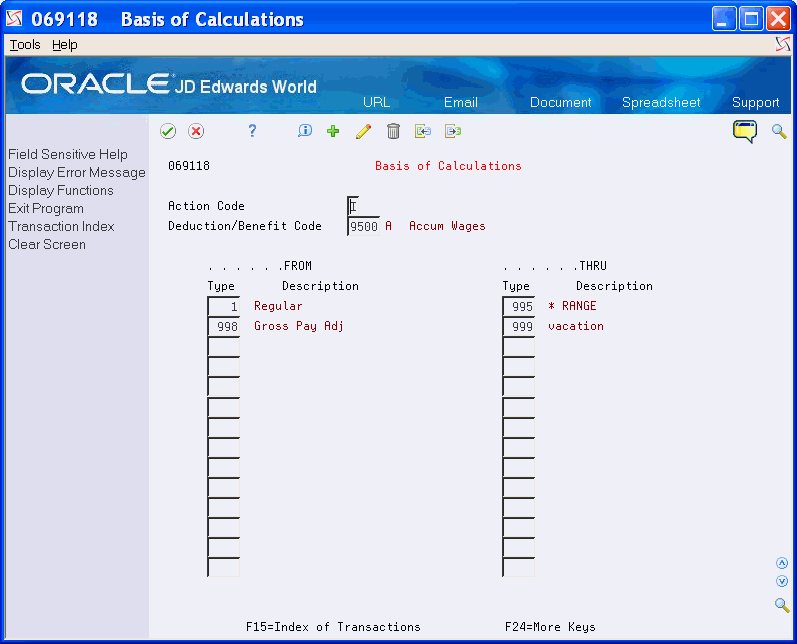Open the yellow speech bubble notes icon
Screen dimensions: 797x644
(x=745, y=131)
